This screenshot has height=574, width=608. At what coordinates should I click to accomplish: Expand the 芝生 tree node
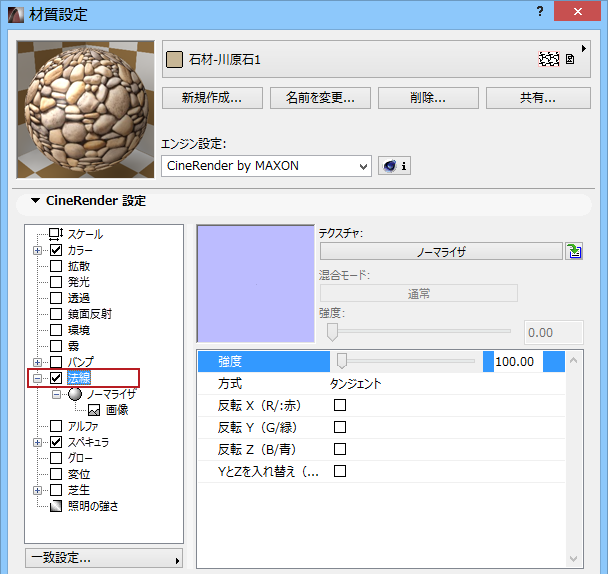37,491
